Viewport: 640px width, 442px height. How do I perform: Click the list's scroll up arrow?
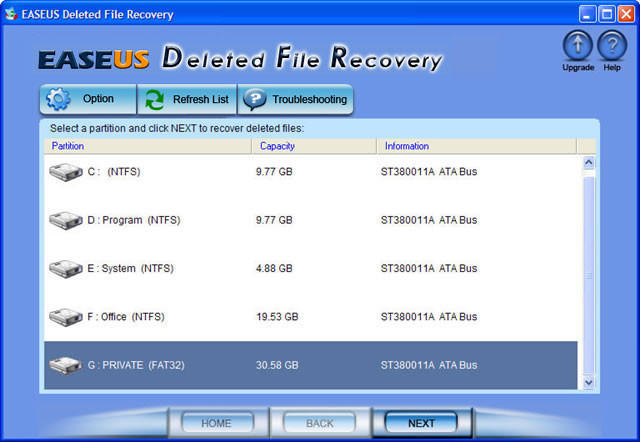coord(589,163)
